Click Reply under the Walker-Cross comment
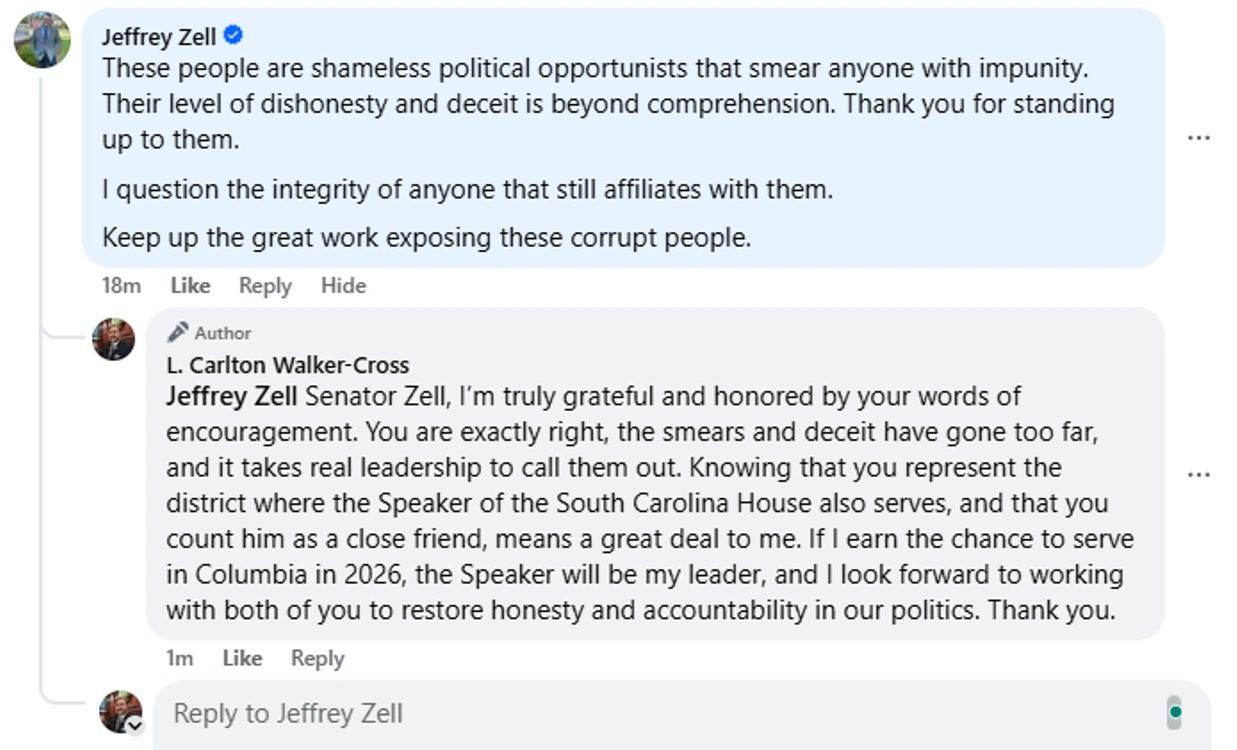 coord(317,658)
